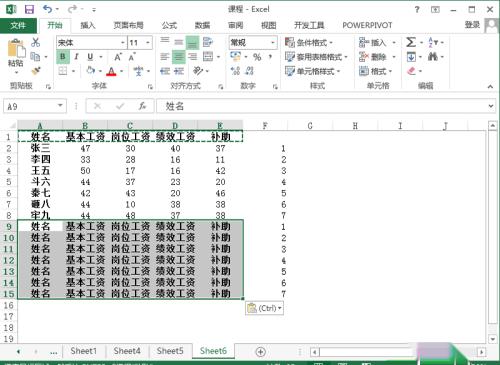Screen dimensions: 500x365
Task: Click Delete cells button
Action: tap(378, 57)
